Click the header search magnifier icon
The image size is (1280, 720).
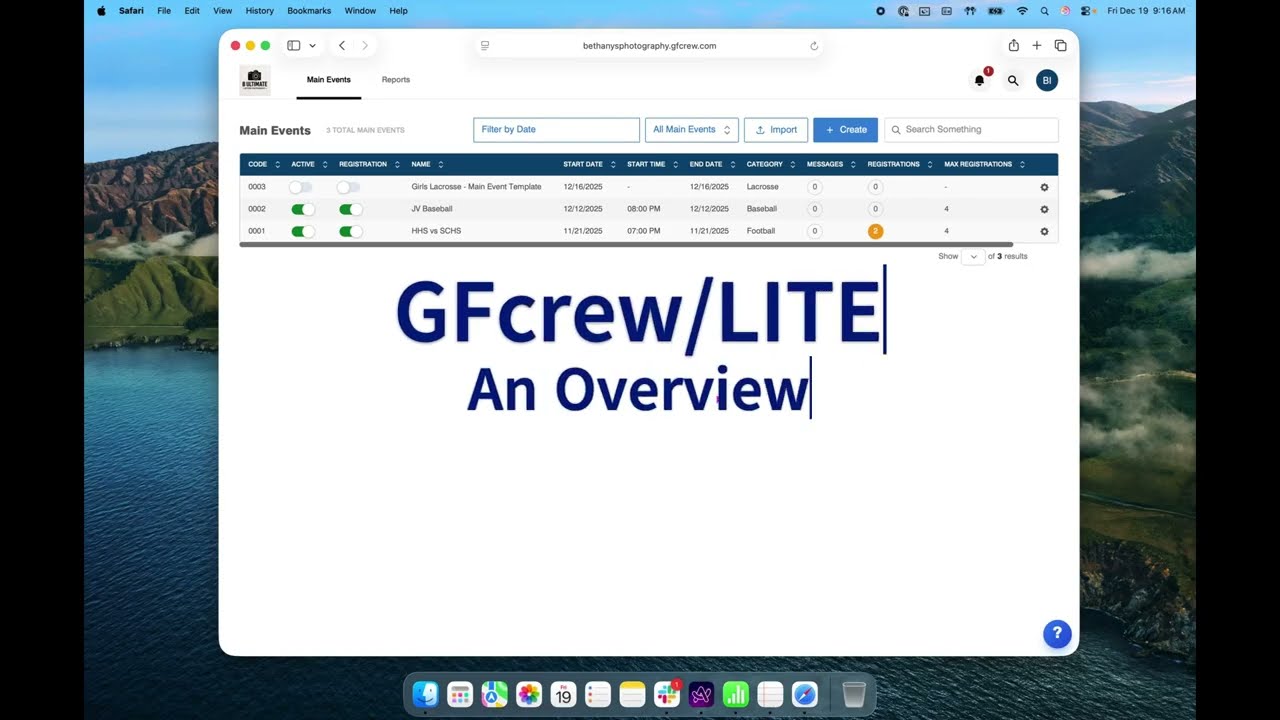click(x=1013, y=81)
